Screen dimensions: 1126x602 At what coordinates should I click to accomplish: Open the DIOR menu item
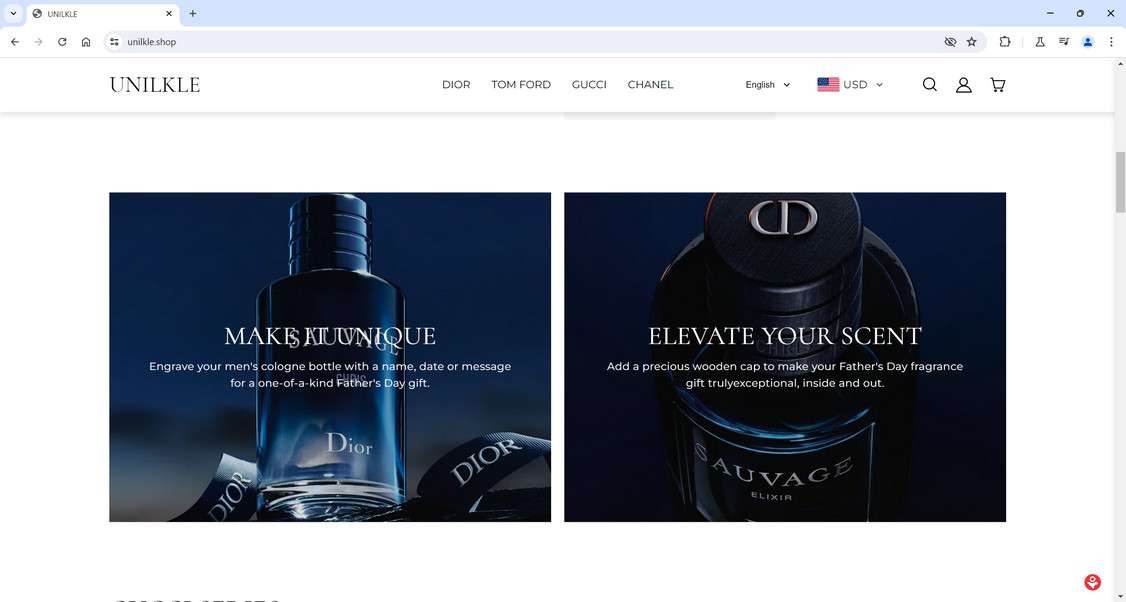pyautogui.click(x=456, y=85)
